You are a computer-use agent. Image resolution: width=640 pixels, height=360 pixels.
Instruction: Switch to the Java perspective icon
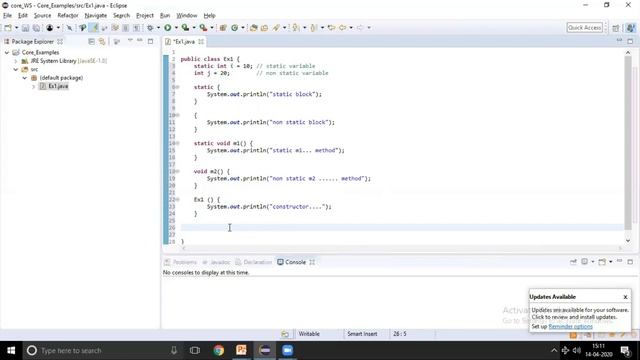coord(631,28)
